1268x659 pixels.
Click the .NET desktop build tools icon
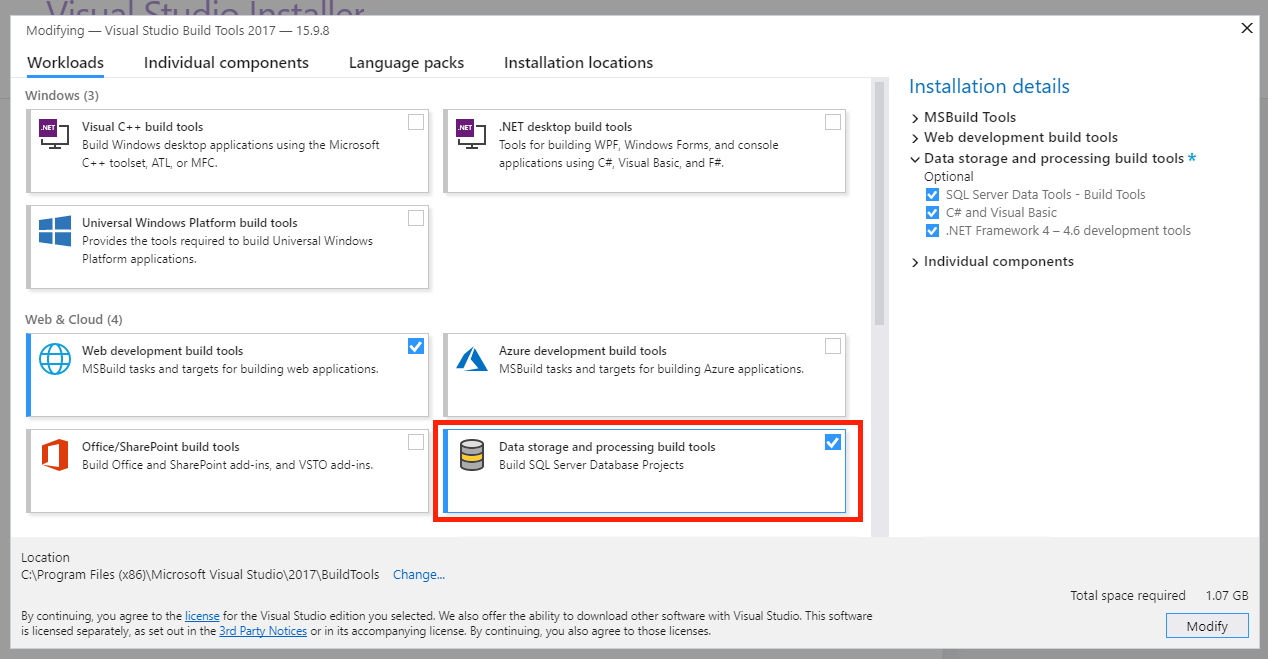[471, 135]
